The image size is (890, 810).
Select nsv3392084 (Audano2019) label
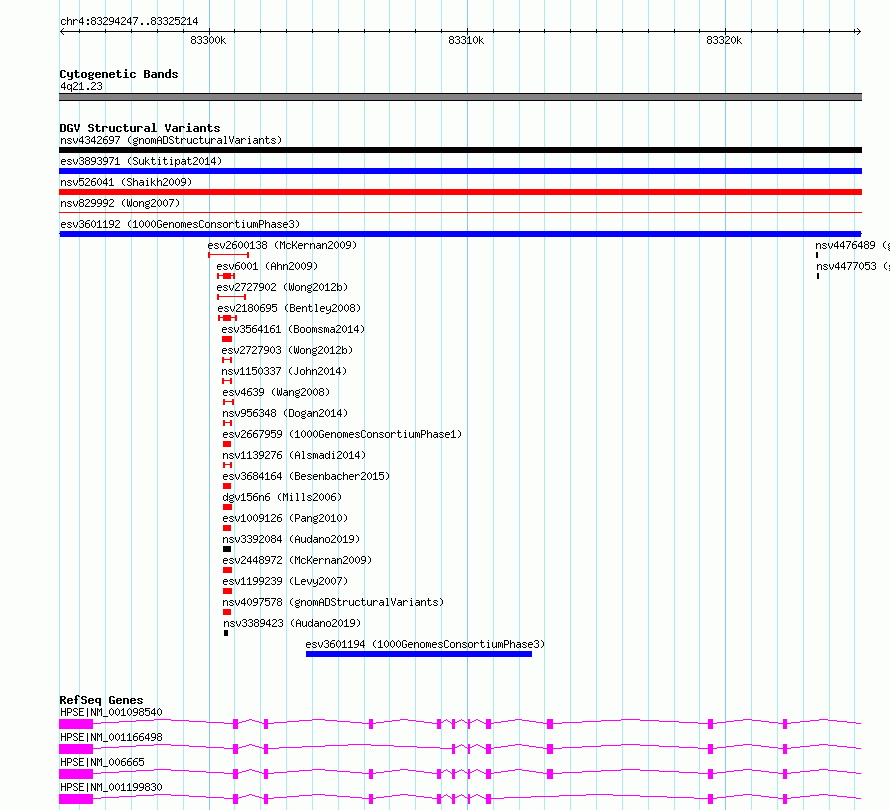[291, 539]
